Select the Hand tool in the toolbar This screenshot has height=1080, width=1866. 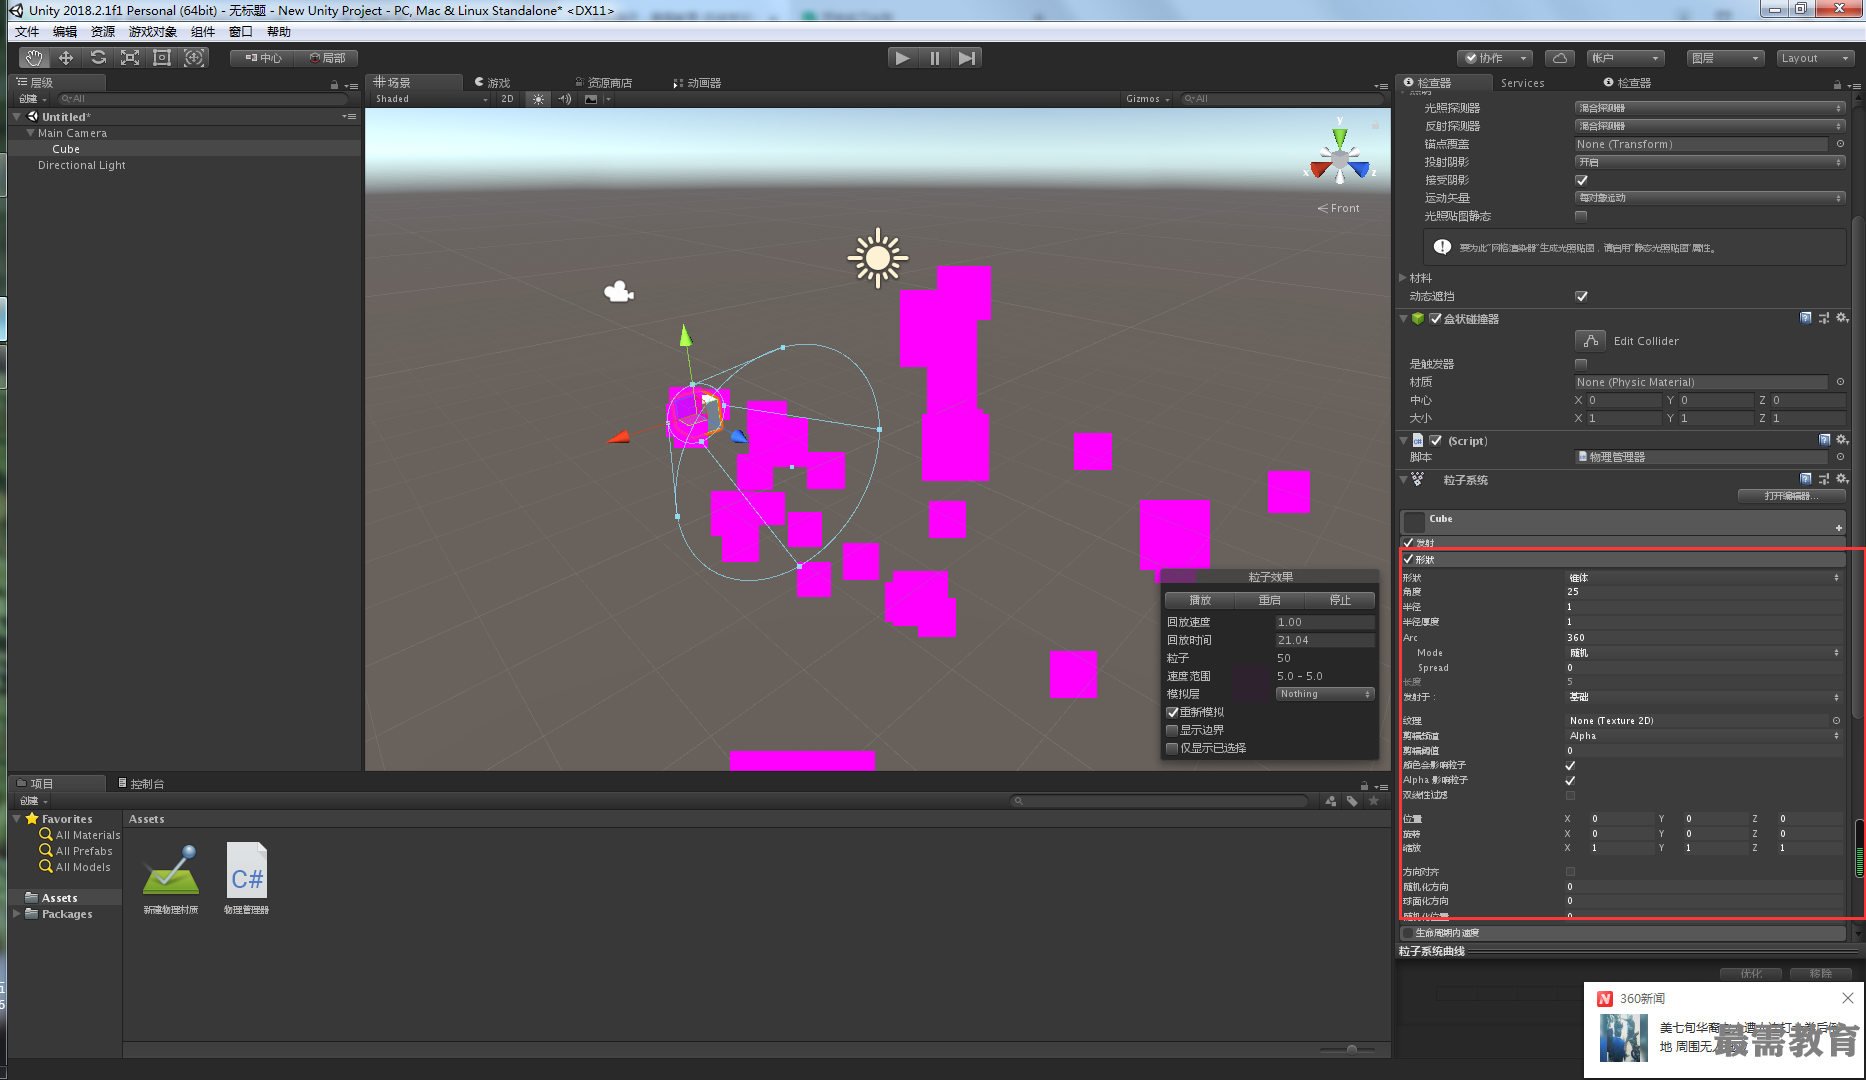click(34, 58)
